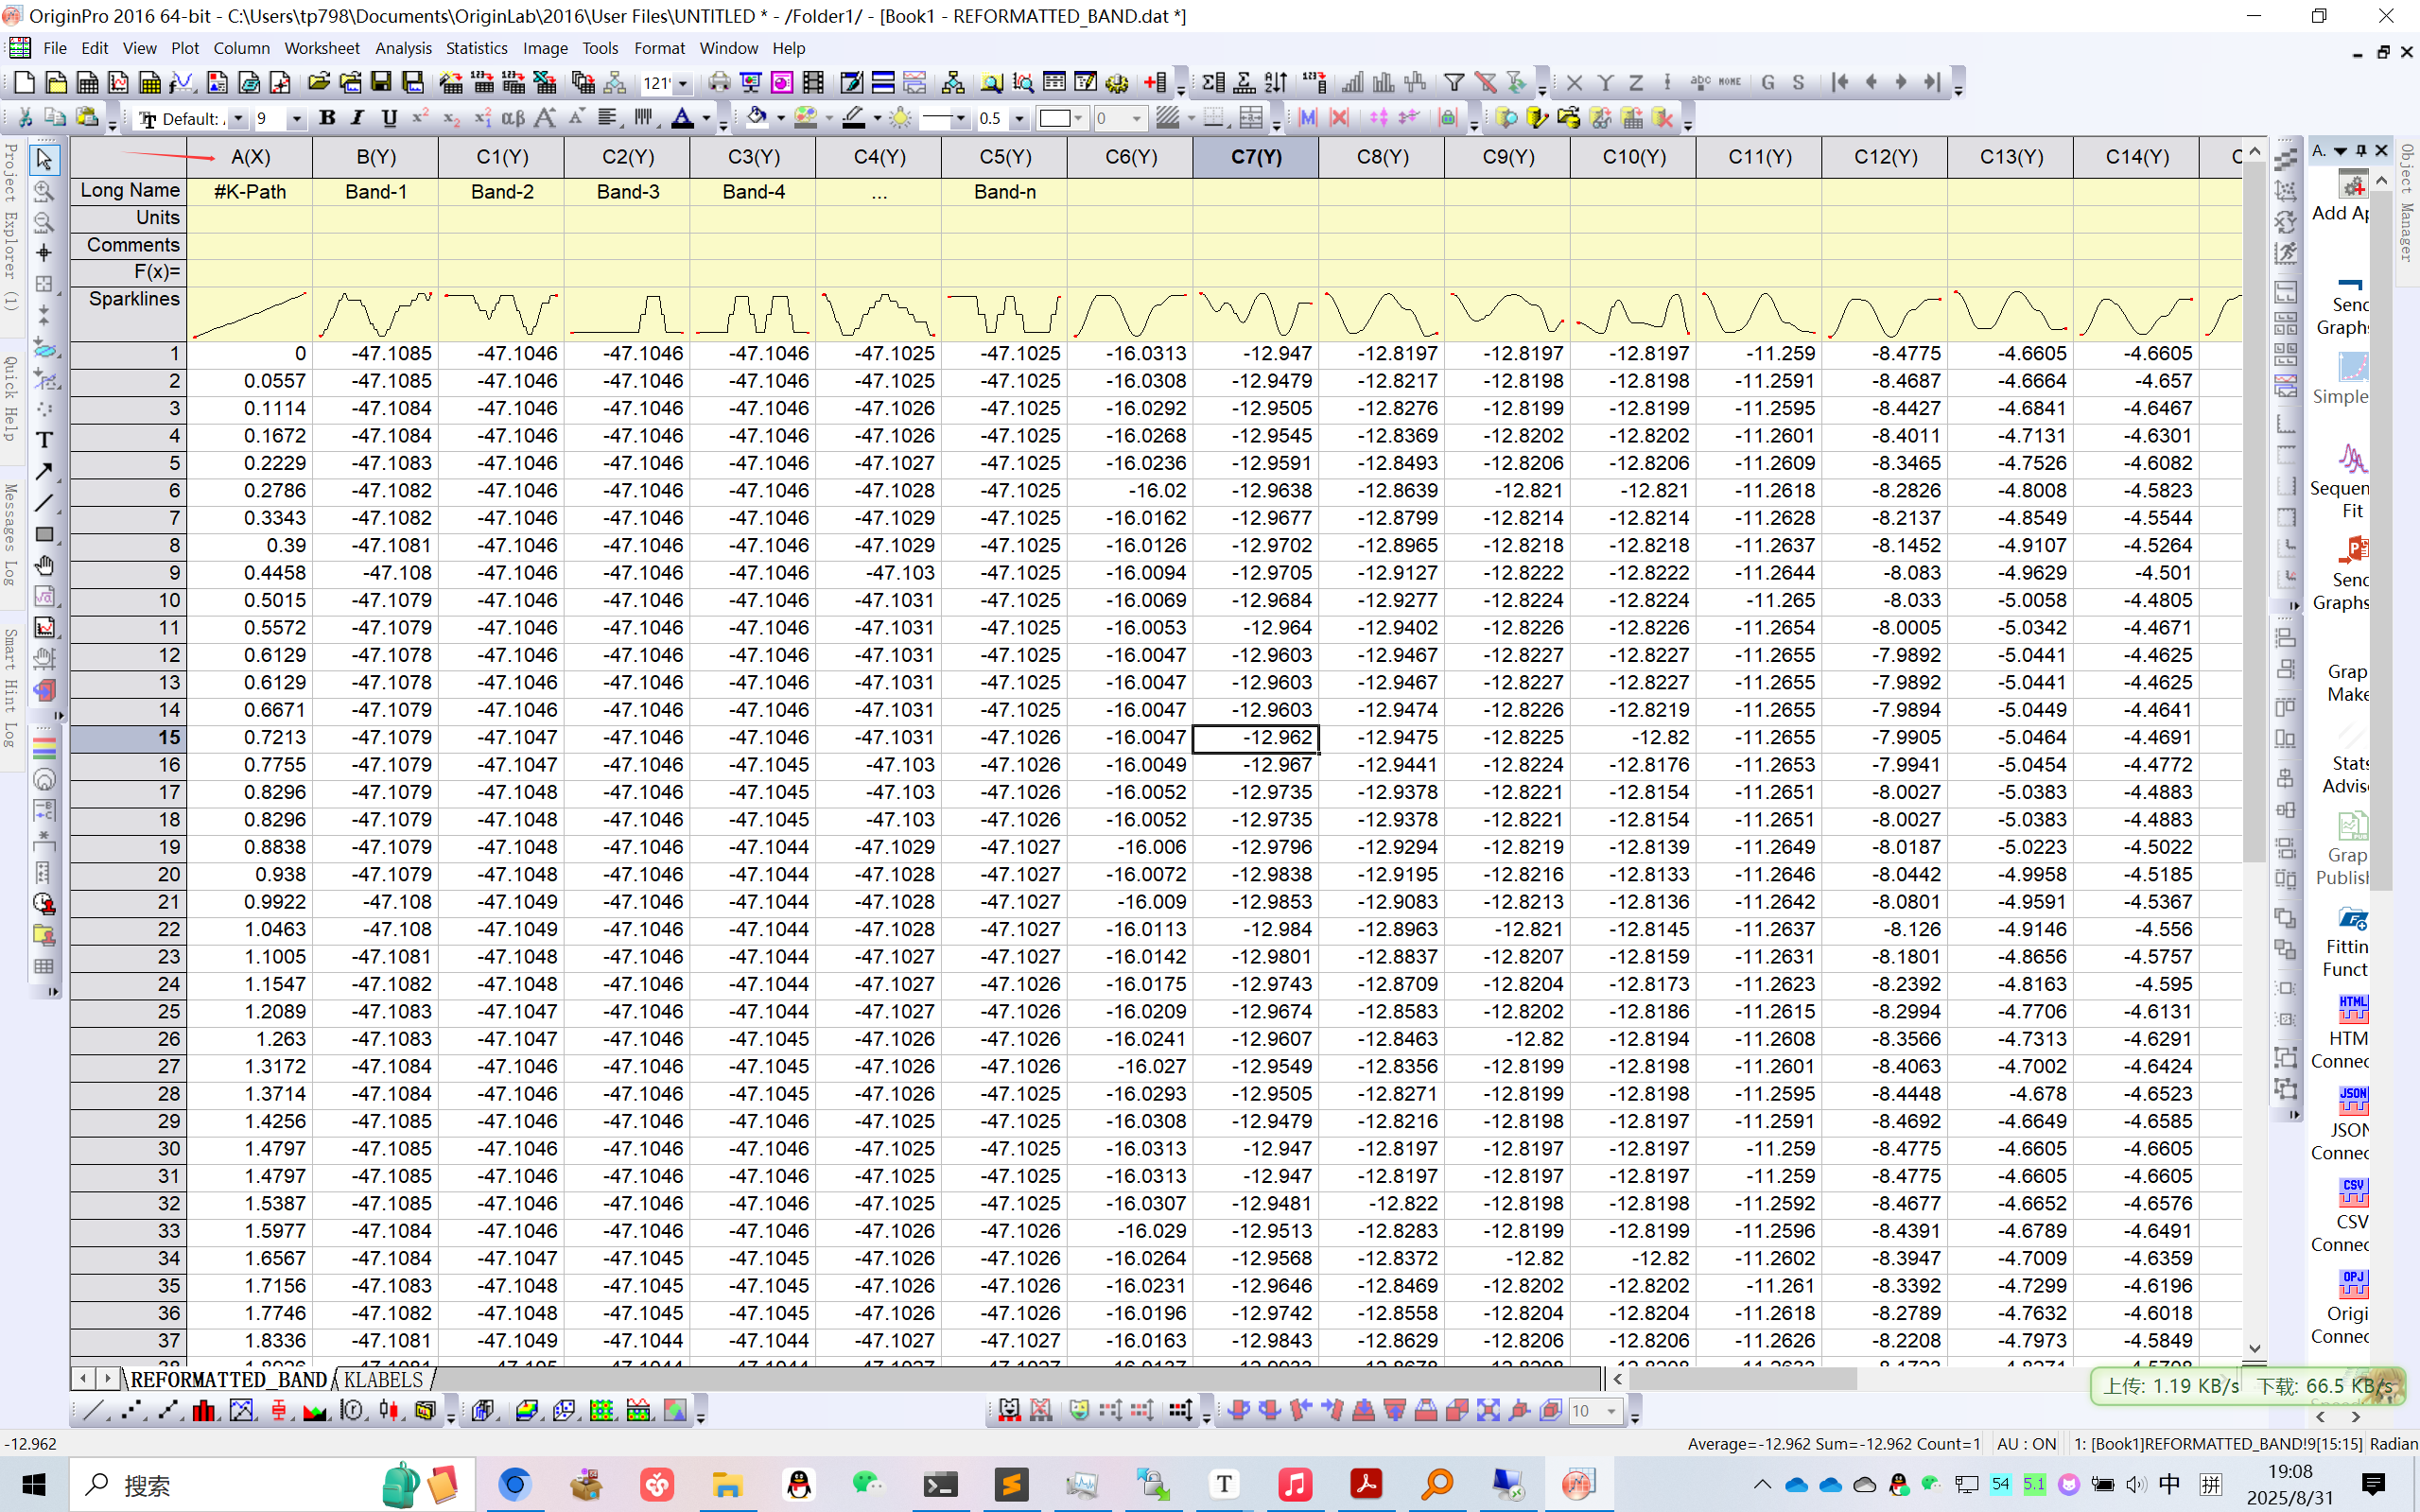This screenshot has width=2420, height=1512.
Task: Click the 3D surface plot icon
Action: pos(527,1411)
